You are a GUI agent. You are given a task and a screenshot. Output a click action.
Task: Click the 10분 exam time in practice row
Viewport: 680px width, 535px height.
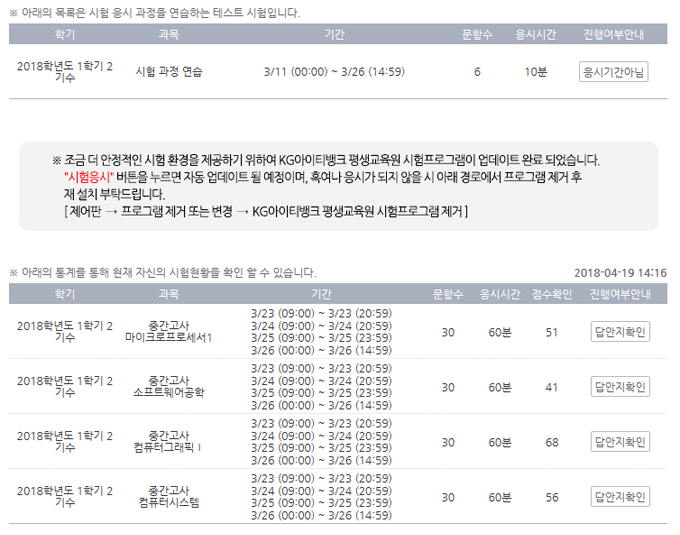coord(535,72)
